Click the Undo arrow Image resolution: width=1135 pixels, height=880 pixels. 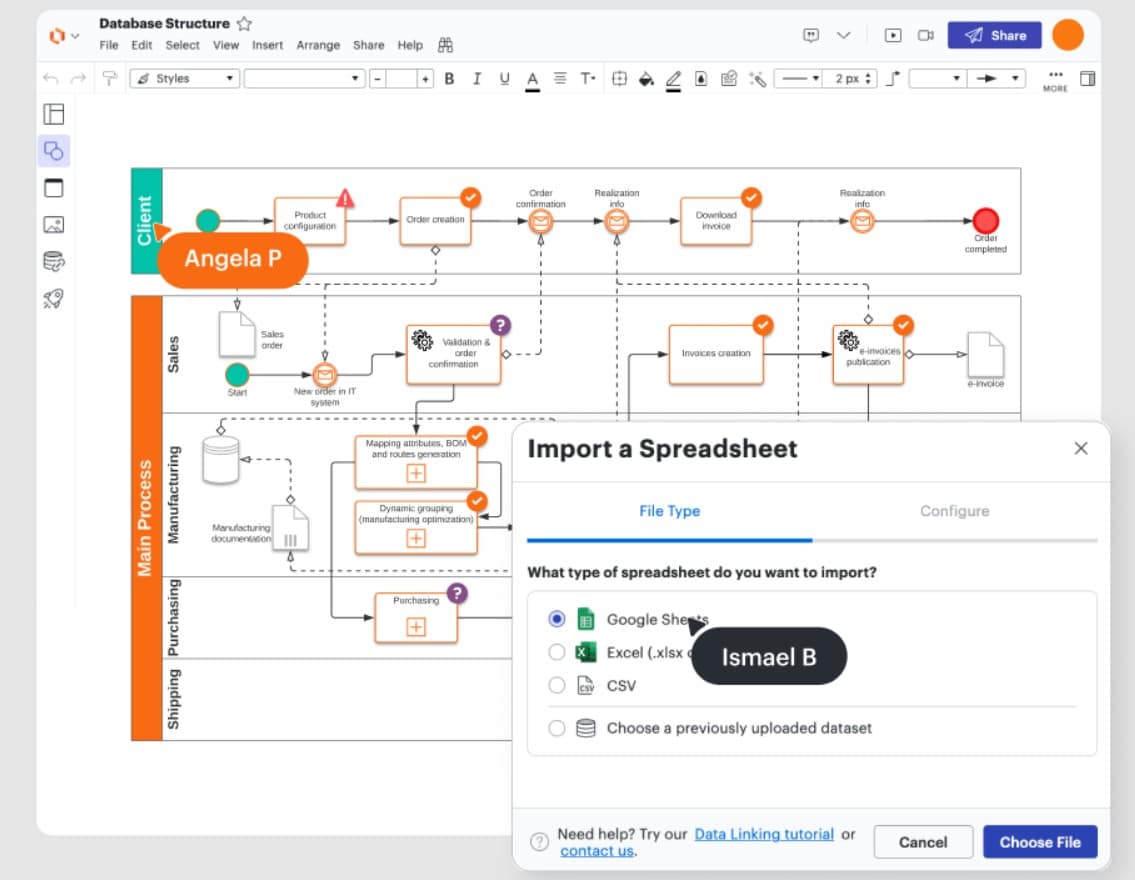click(51, 78)
